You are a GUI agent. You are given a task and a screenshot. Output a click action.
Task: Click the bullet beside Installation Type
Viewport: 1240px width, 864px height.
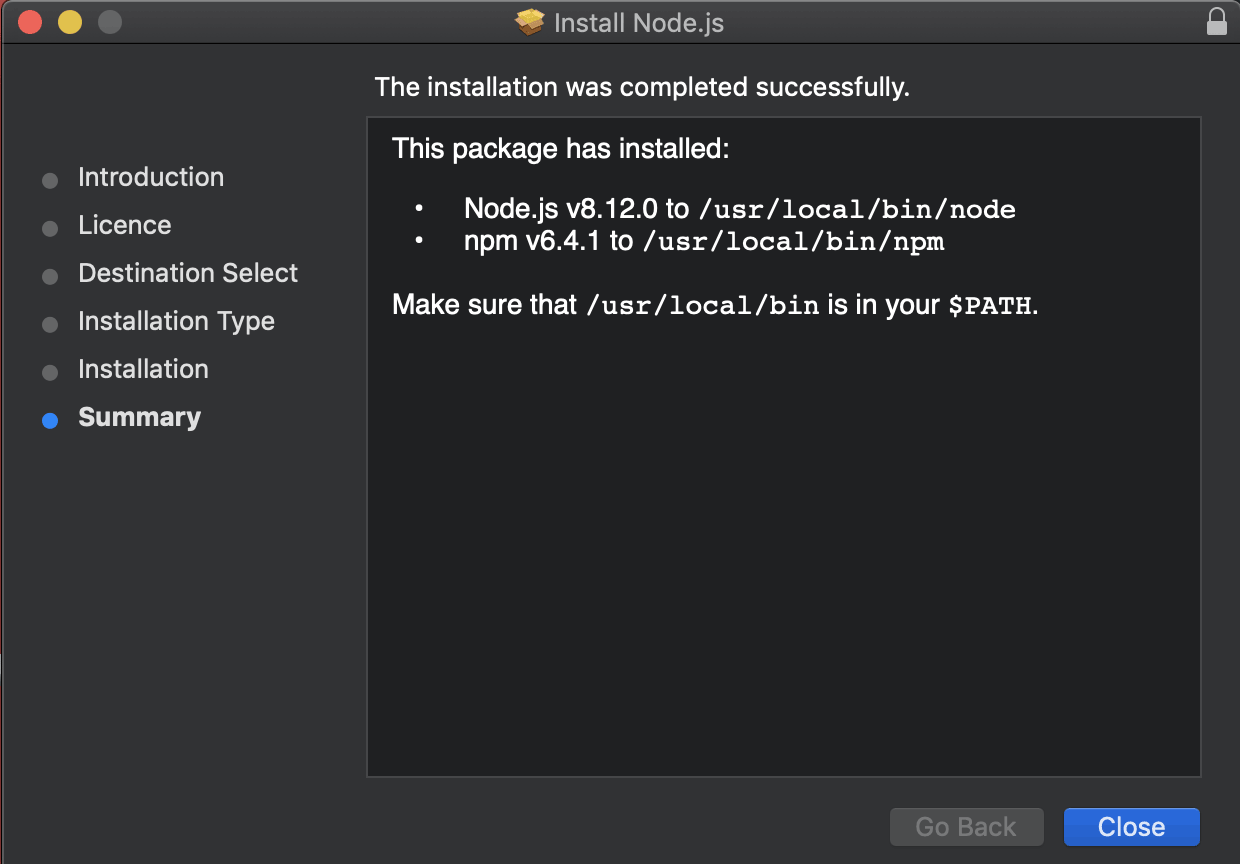point(50,324)
